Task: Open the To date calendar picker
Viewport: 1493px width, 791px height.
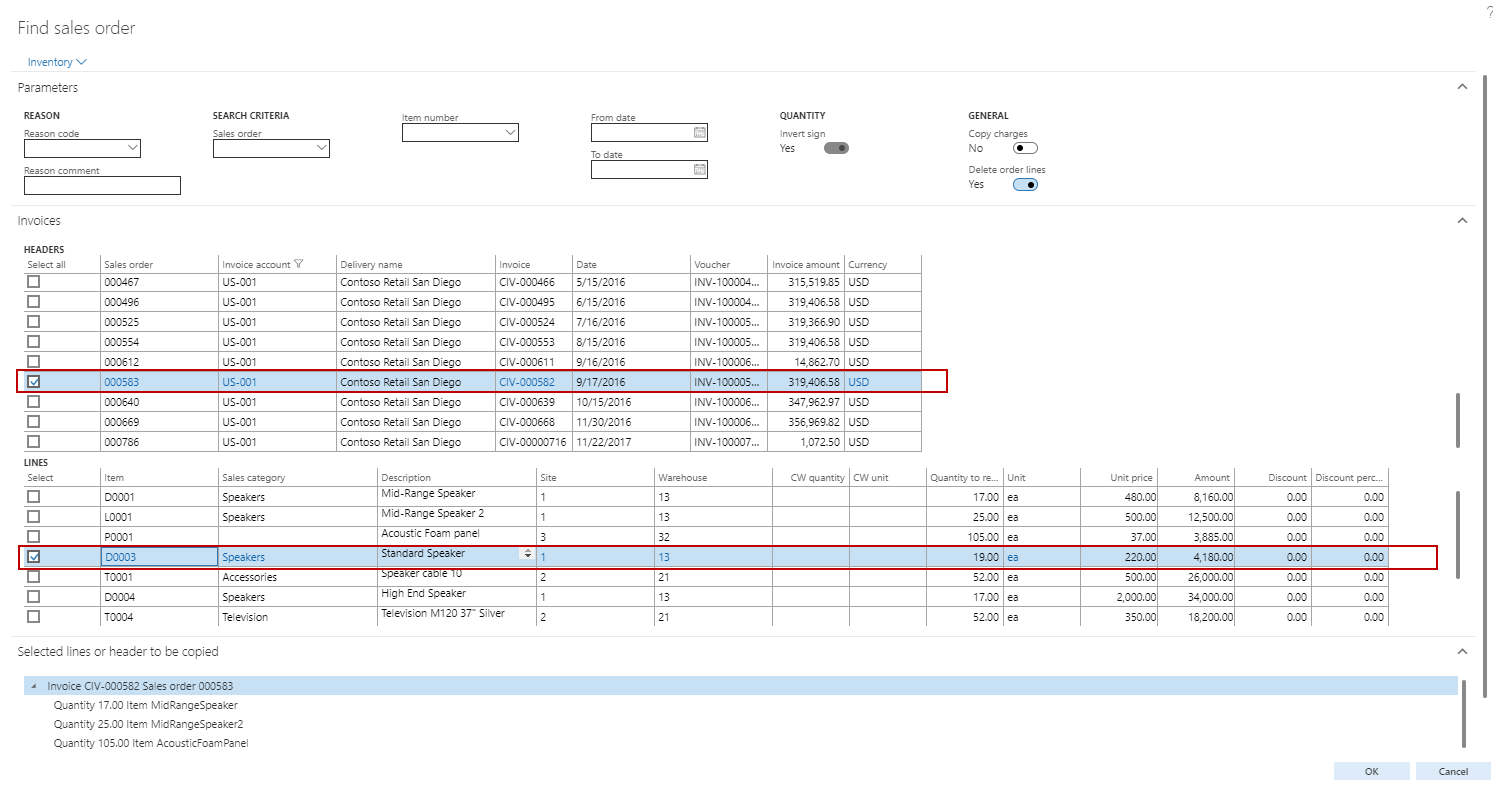Action: point(699,170)
